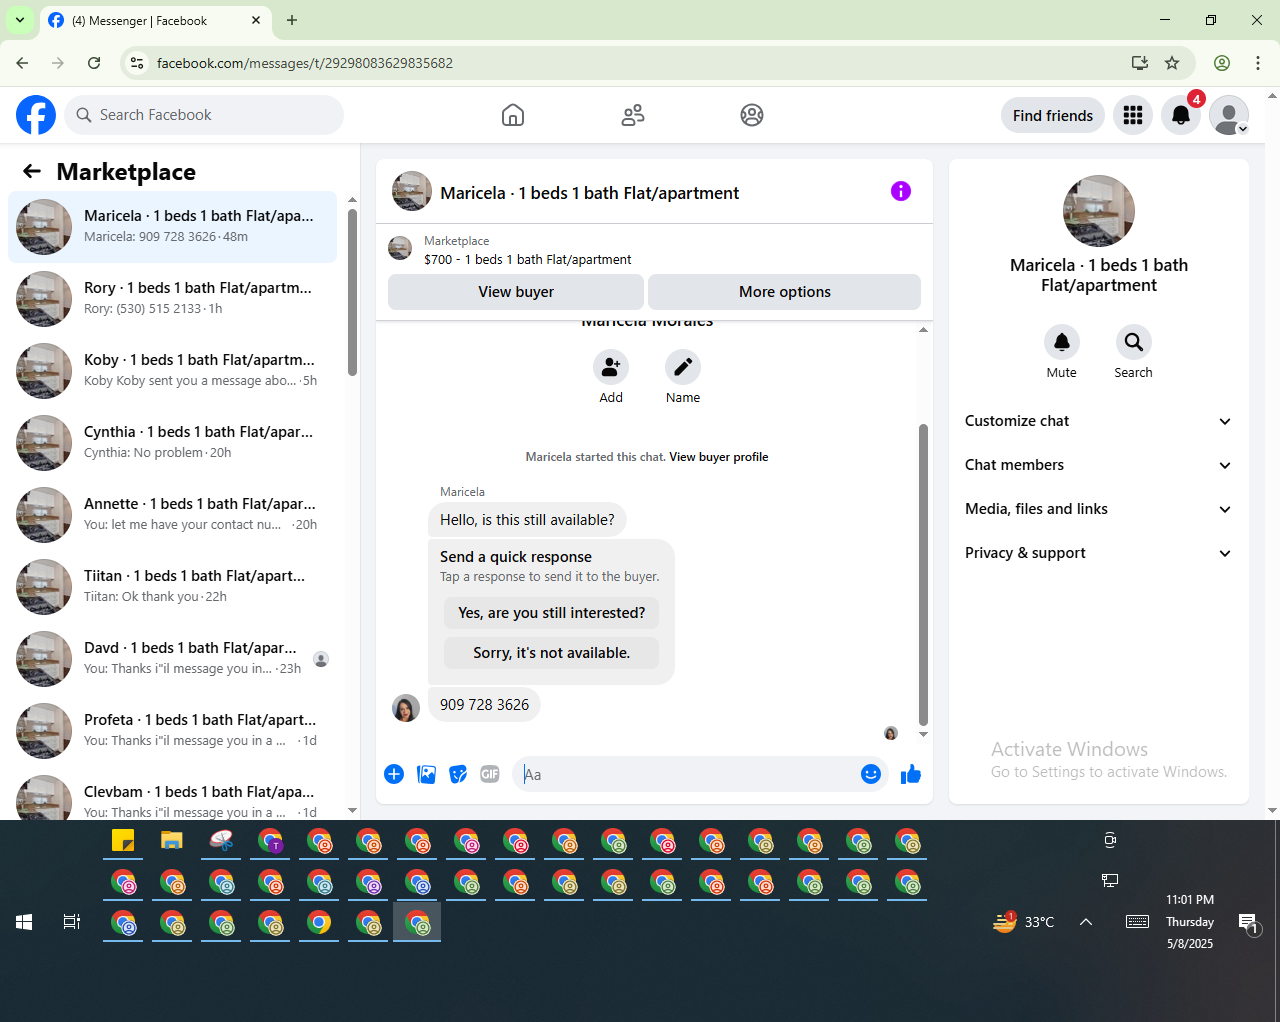Click the More options button
The width and height of the screenshot is (1280, 1022).
coord(785,292)
